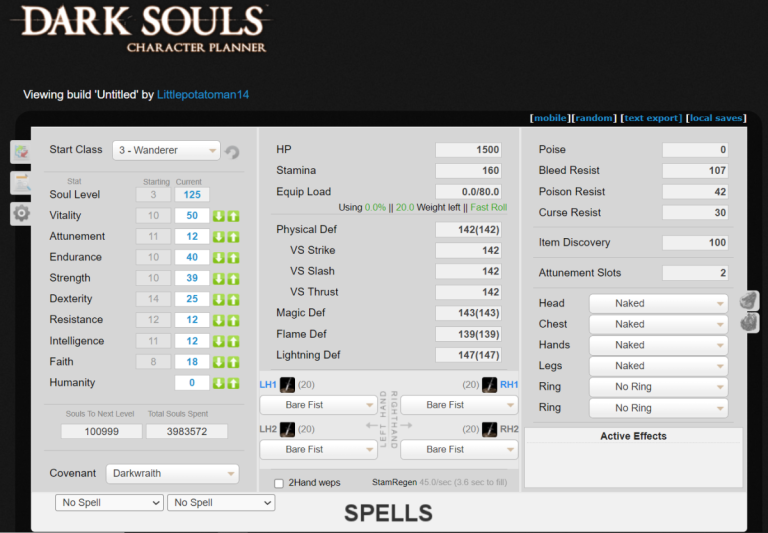Open the settings gear side tab

[21, 214]
